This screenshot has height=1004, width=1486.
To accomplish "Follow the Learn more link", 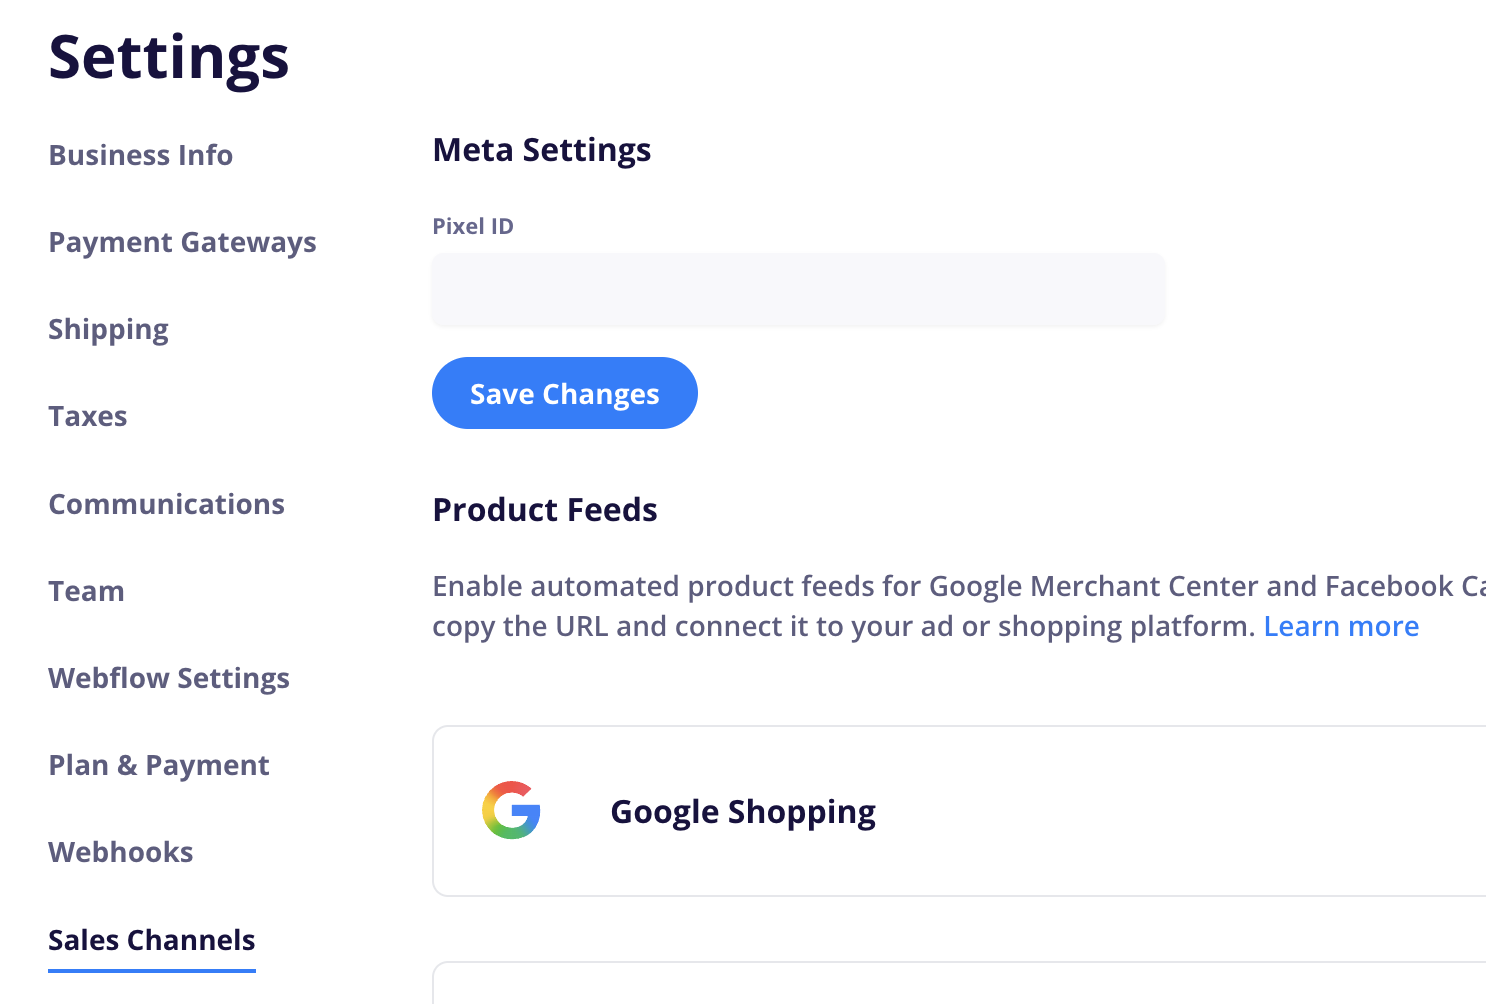I will coord(1341,626).
